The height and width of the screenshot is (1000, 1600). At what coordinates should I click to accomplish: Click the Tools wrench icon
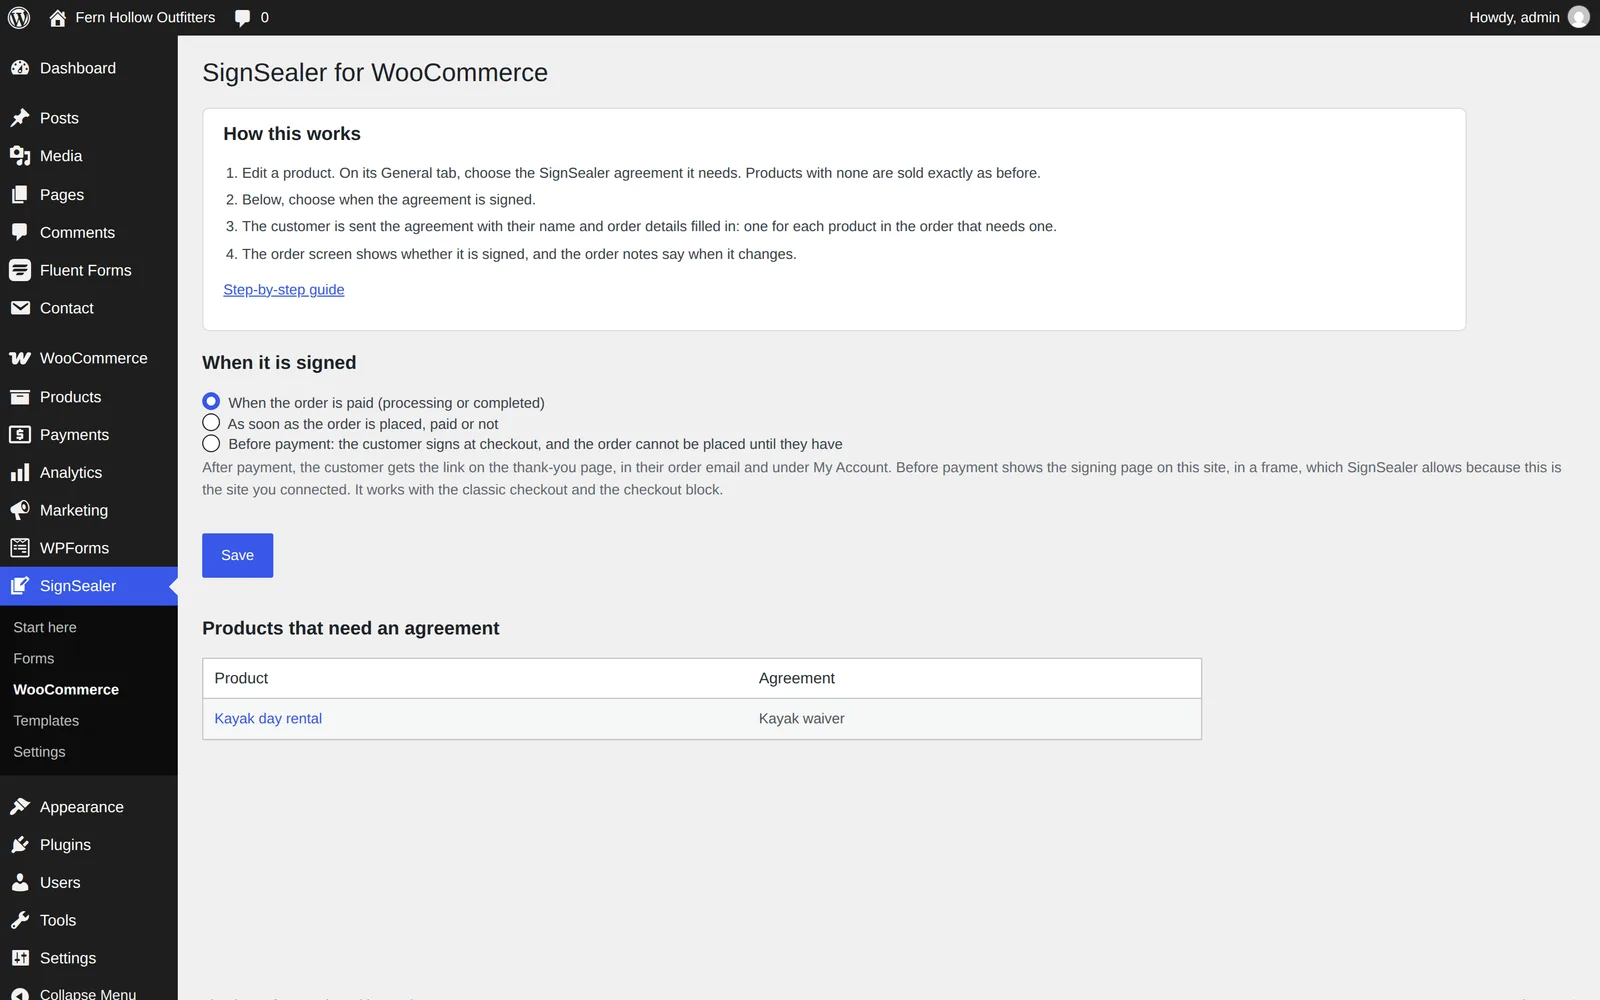pyautogui.click(x=20, y=920)
